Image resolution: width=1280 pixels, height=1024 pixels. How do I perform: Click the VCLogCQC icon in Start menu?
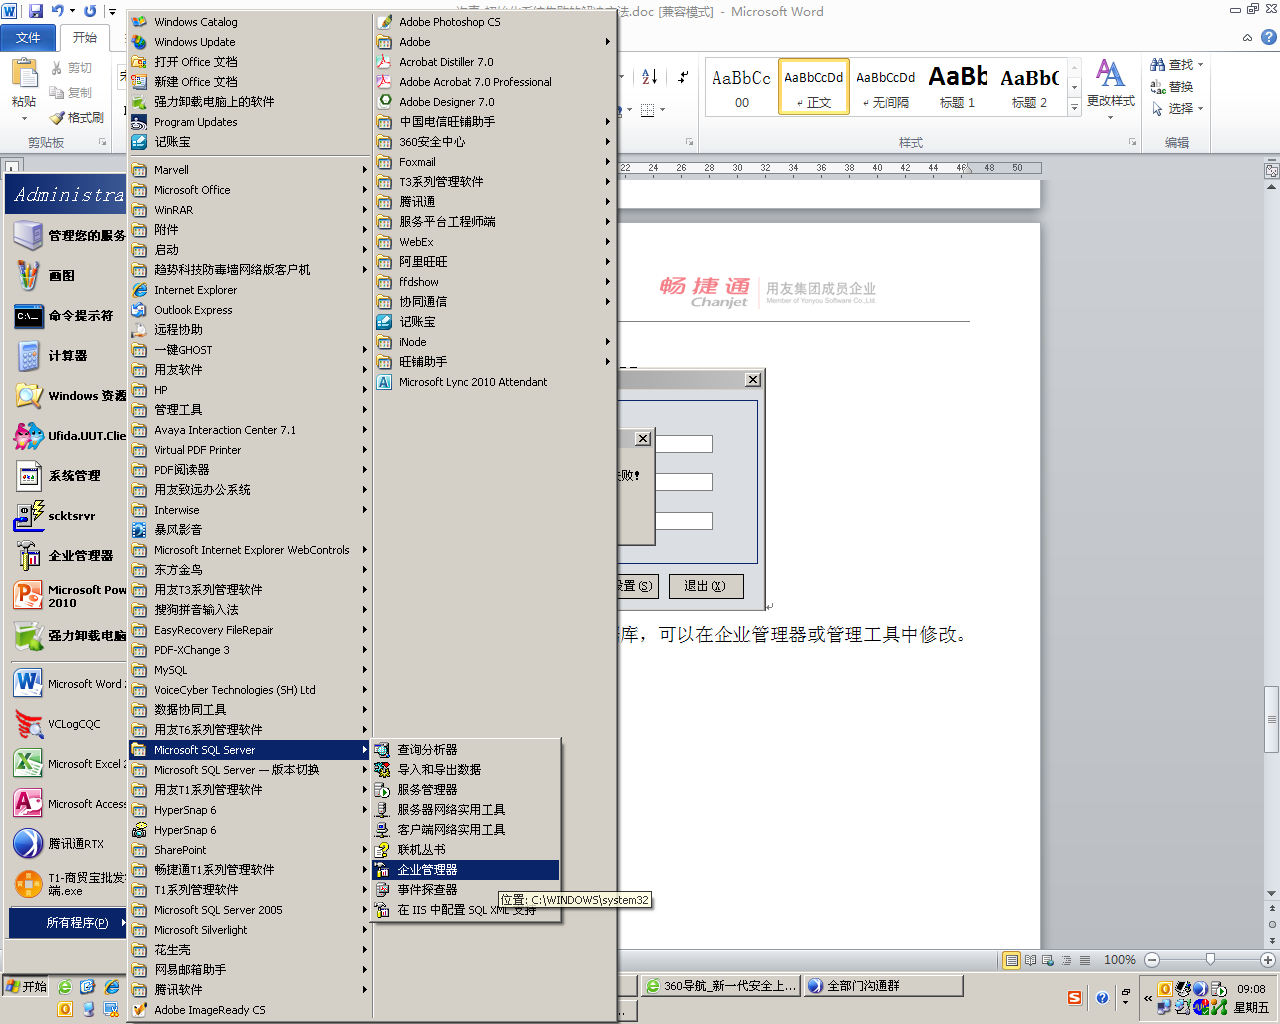[28, 724]
